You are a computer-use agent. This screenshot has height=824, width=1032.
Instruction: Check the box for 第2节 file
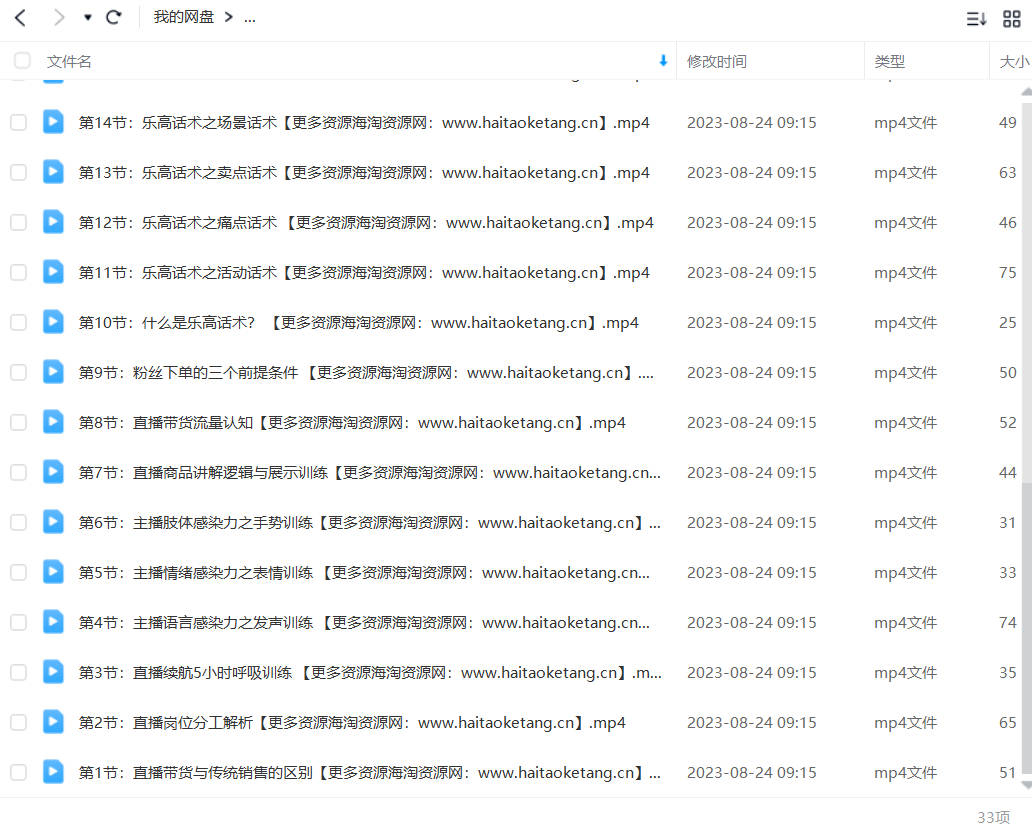click(x=18, y=723)
